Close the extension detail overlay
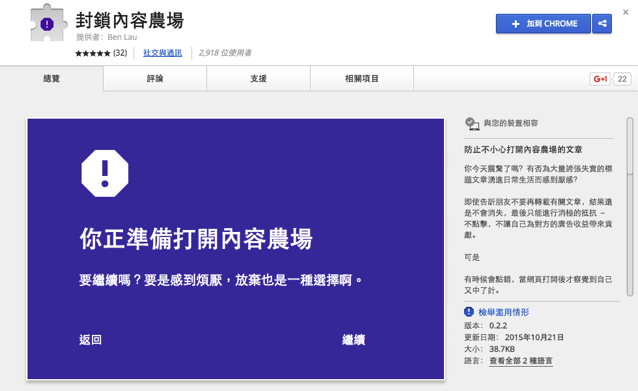 625,13
